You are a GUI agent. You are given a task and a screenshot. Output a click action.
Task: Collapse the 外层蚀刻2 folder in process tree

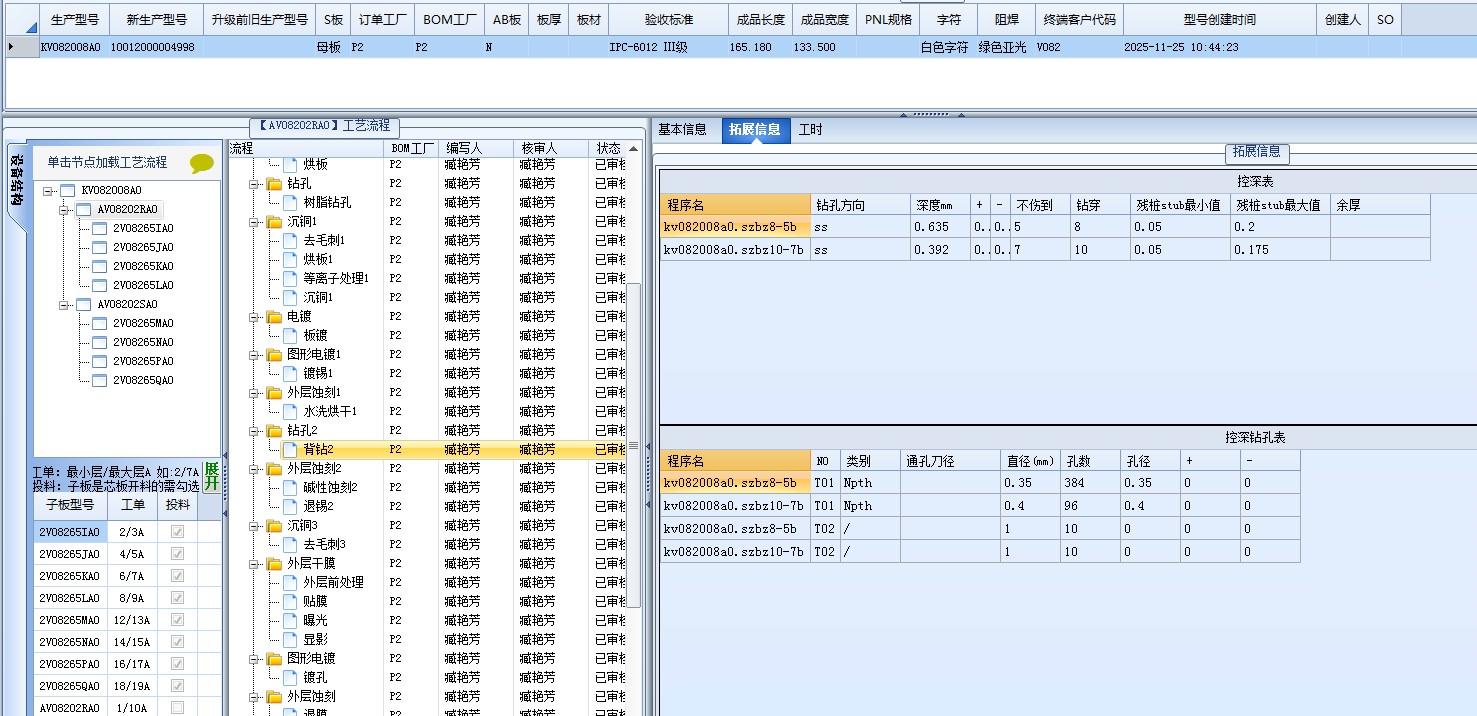click(x=254, y=469)
